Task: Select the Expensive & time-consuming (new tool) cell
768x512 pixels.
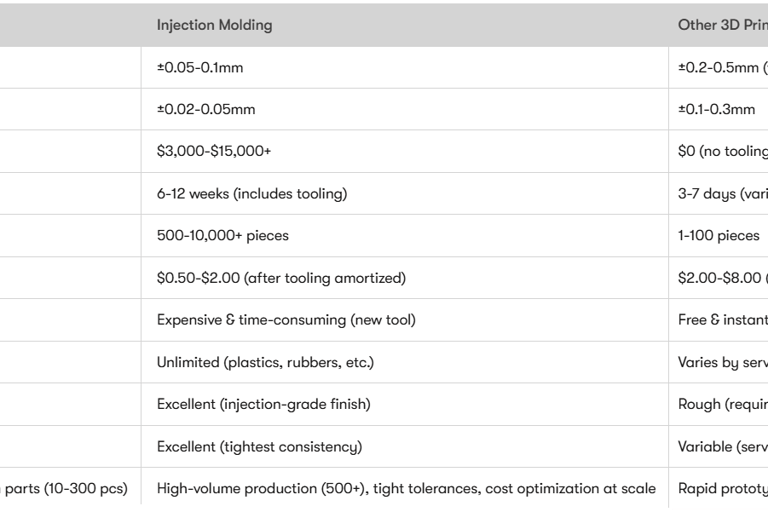Action: pos(286,320)
